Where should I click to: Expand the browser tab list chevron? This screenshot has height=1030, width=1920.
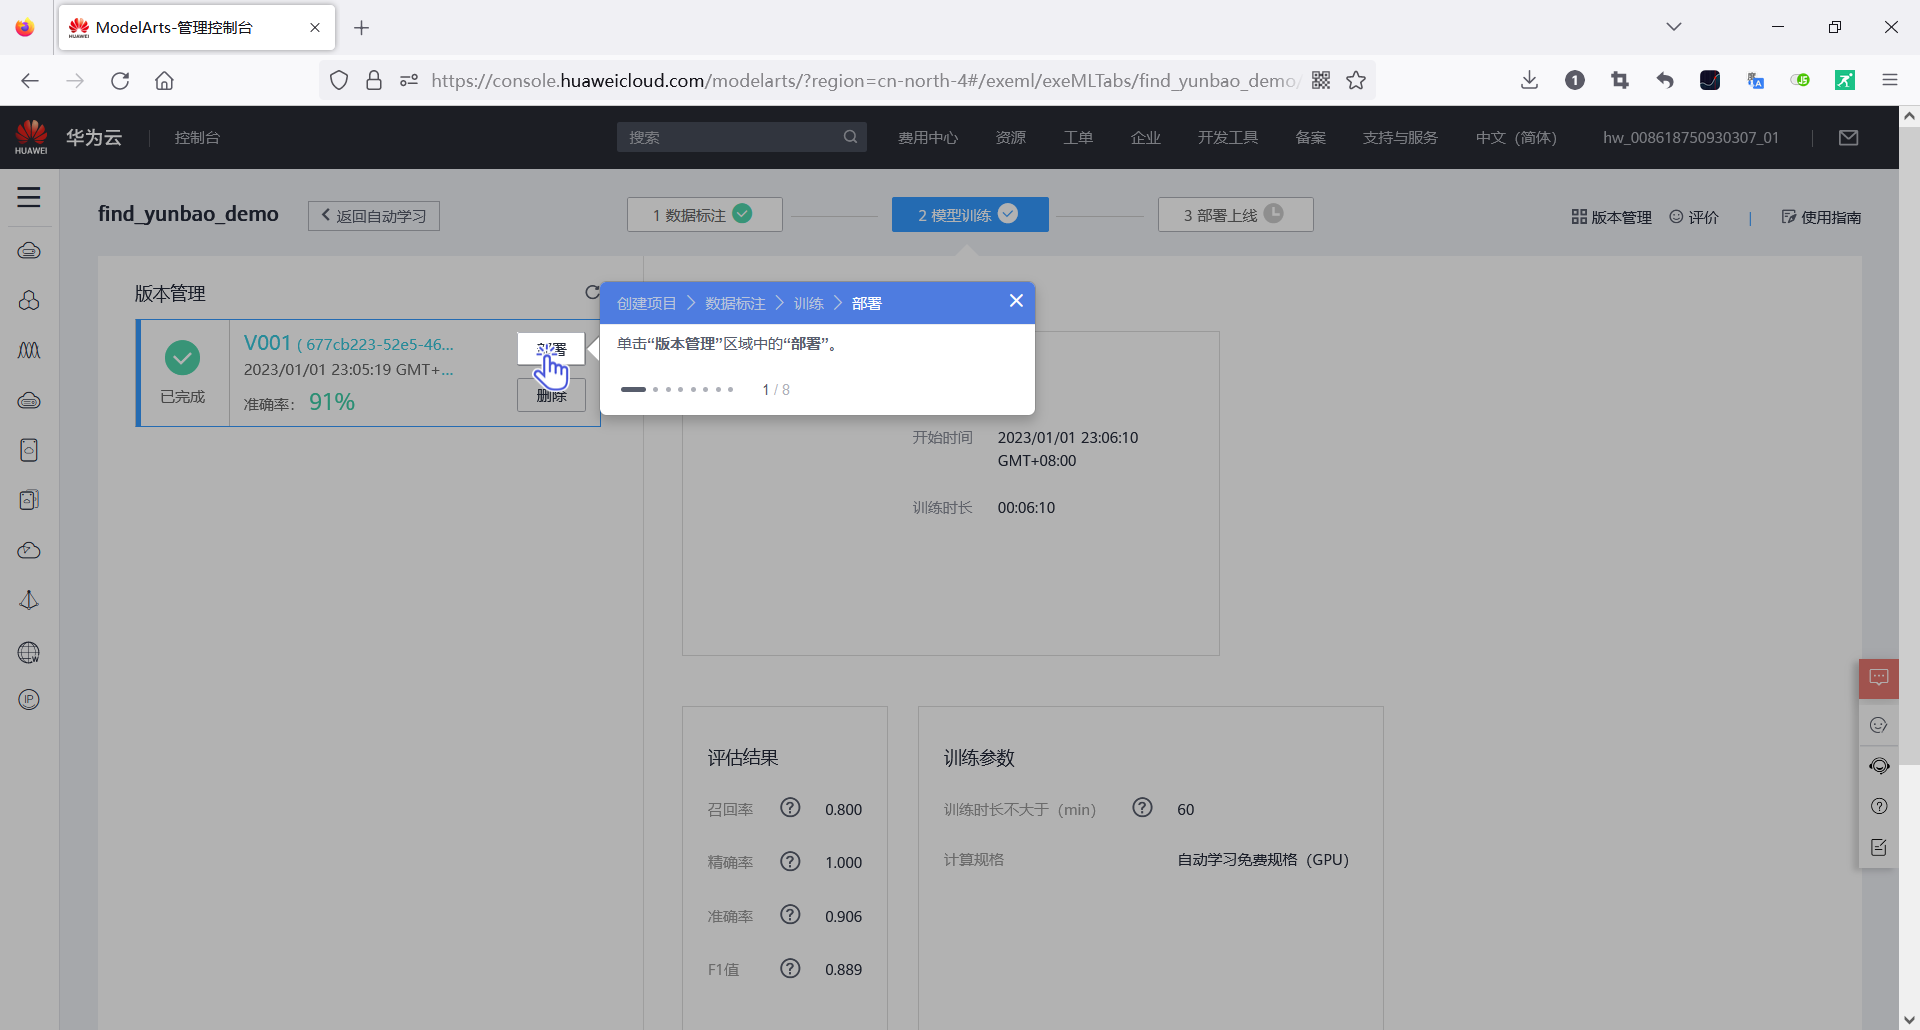pyautogui.click(x=1675, y=27)
